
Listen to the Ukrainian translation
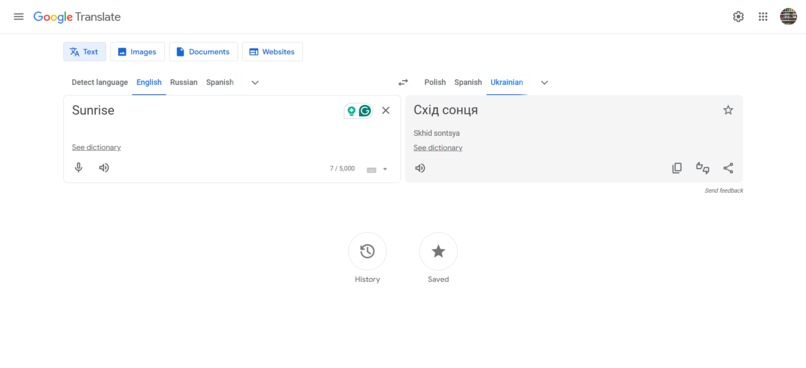click(420, 168)
